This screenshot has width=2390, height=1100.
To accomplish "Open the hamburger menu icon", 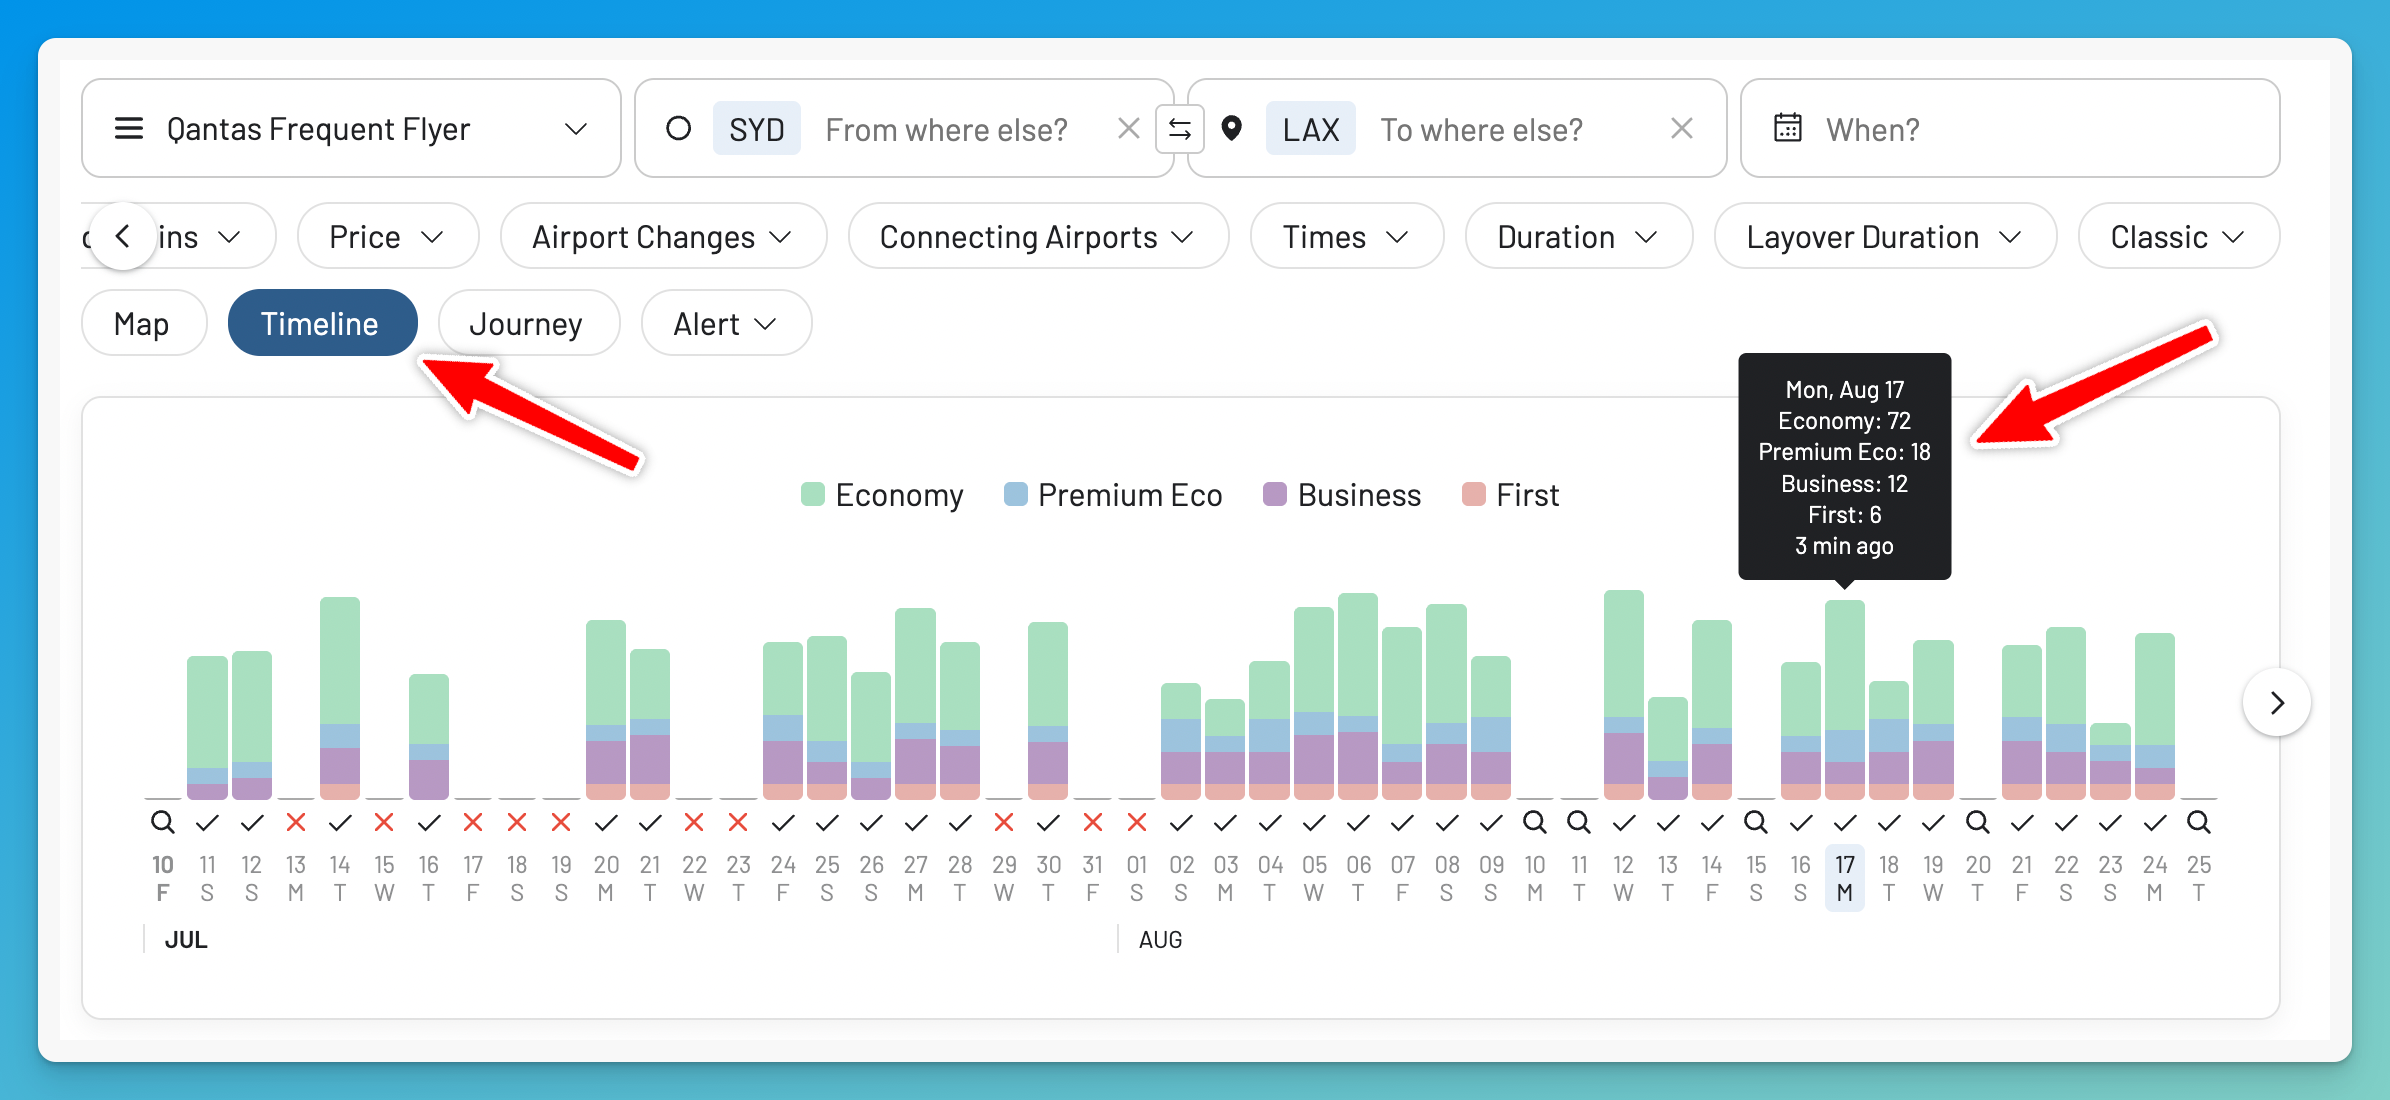I will (x=129, y=129).
